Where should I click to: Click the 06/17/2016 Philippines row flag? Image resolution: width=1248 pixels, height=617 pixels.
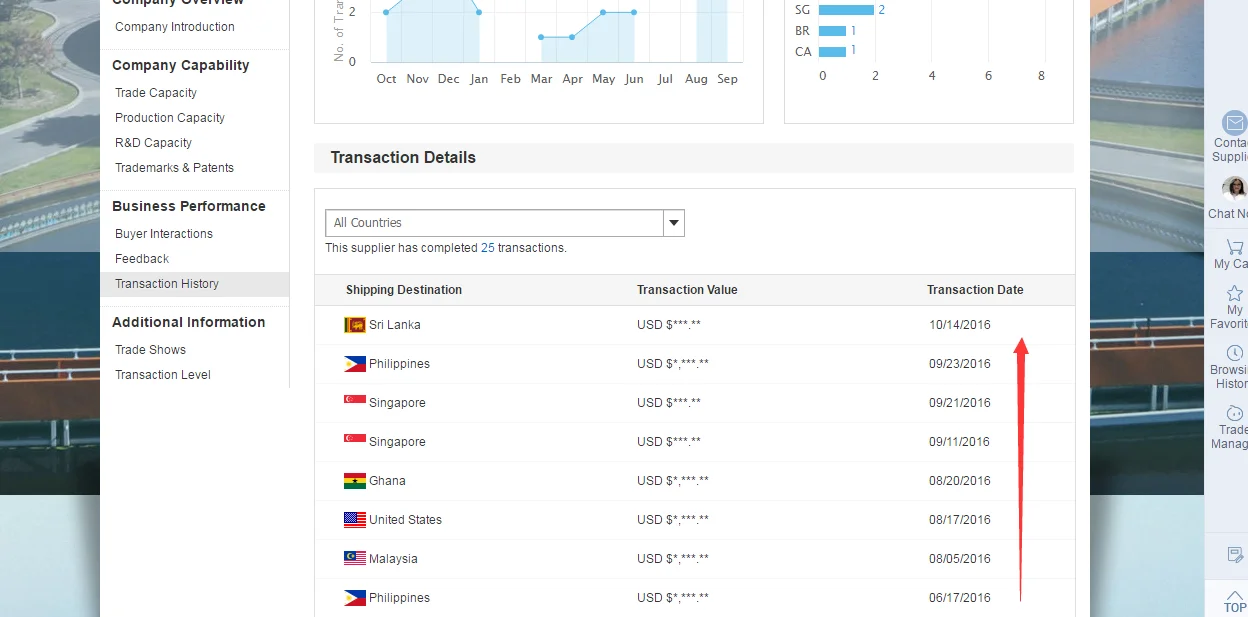coord(355,597)
